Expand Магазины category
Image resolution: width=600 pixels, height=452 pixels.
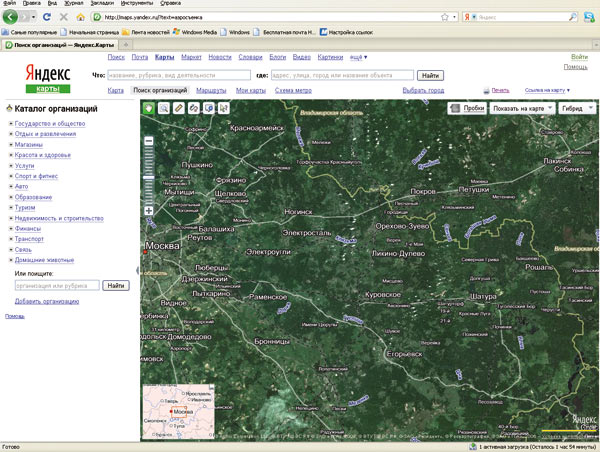click(x=11, y=145)
